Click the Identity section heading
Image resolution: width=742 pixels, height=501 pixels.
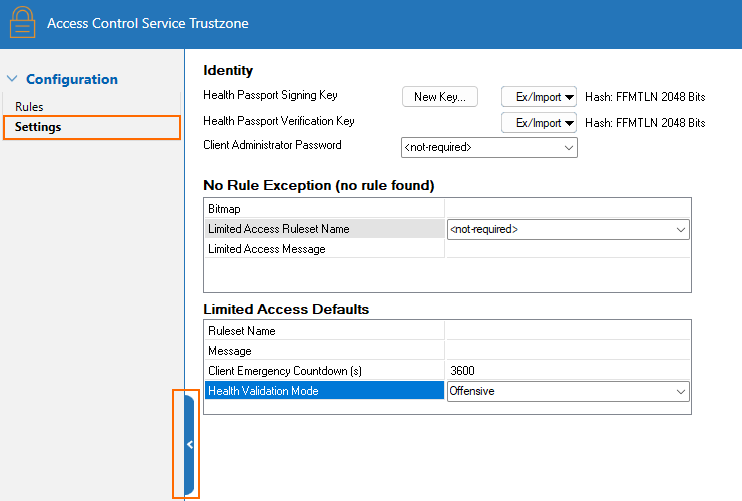click(x=228, y=70)
